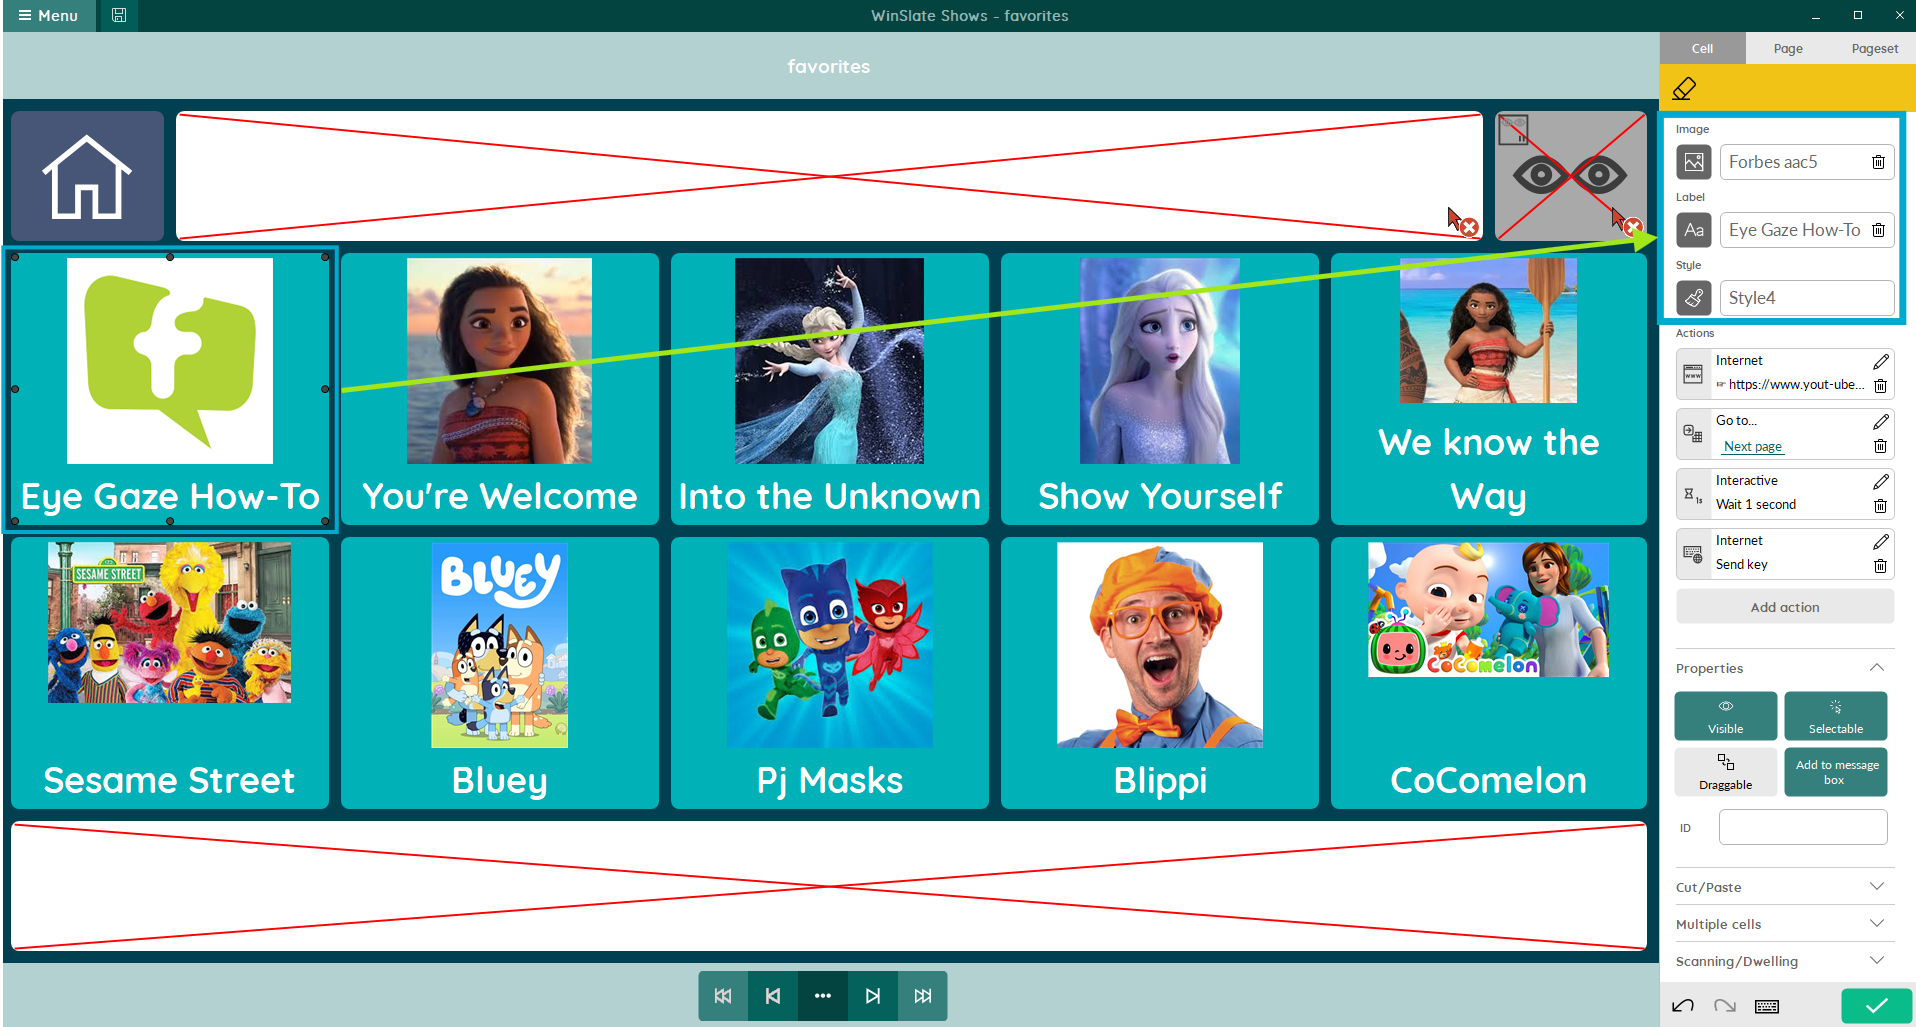
Task: Open the image picker icon
Action: (1694, 162)
